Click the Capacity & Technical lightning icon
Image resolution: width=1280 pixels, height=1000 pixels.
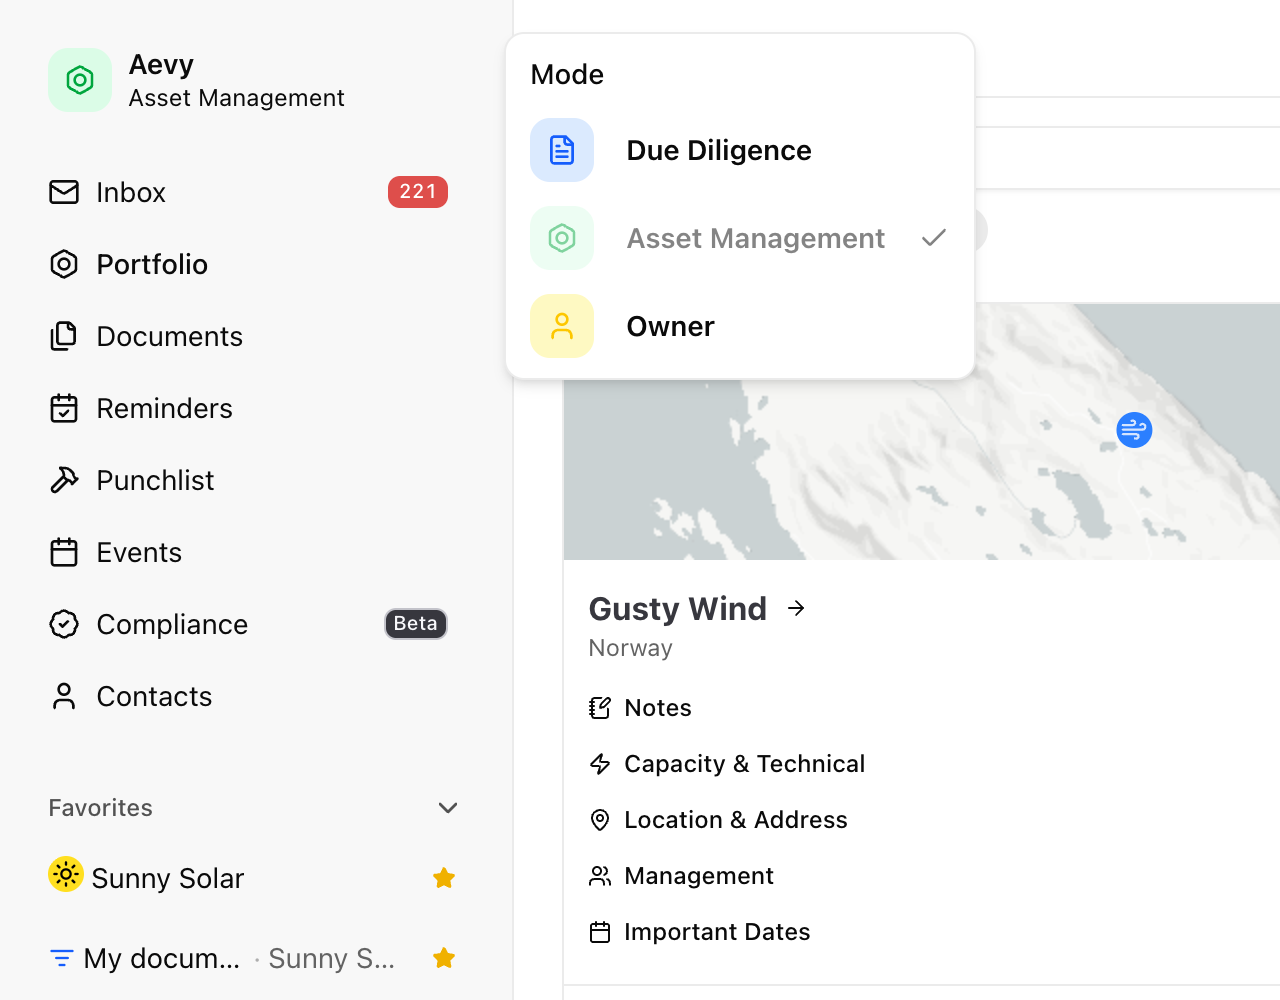pos(600,764)
